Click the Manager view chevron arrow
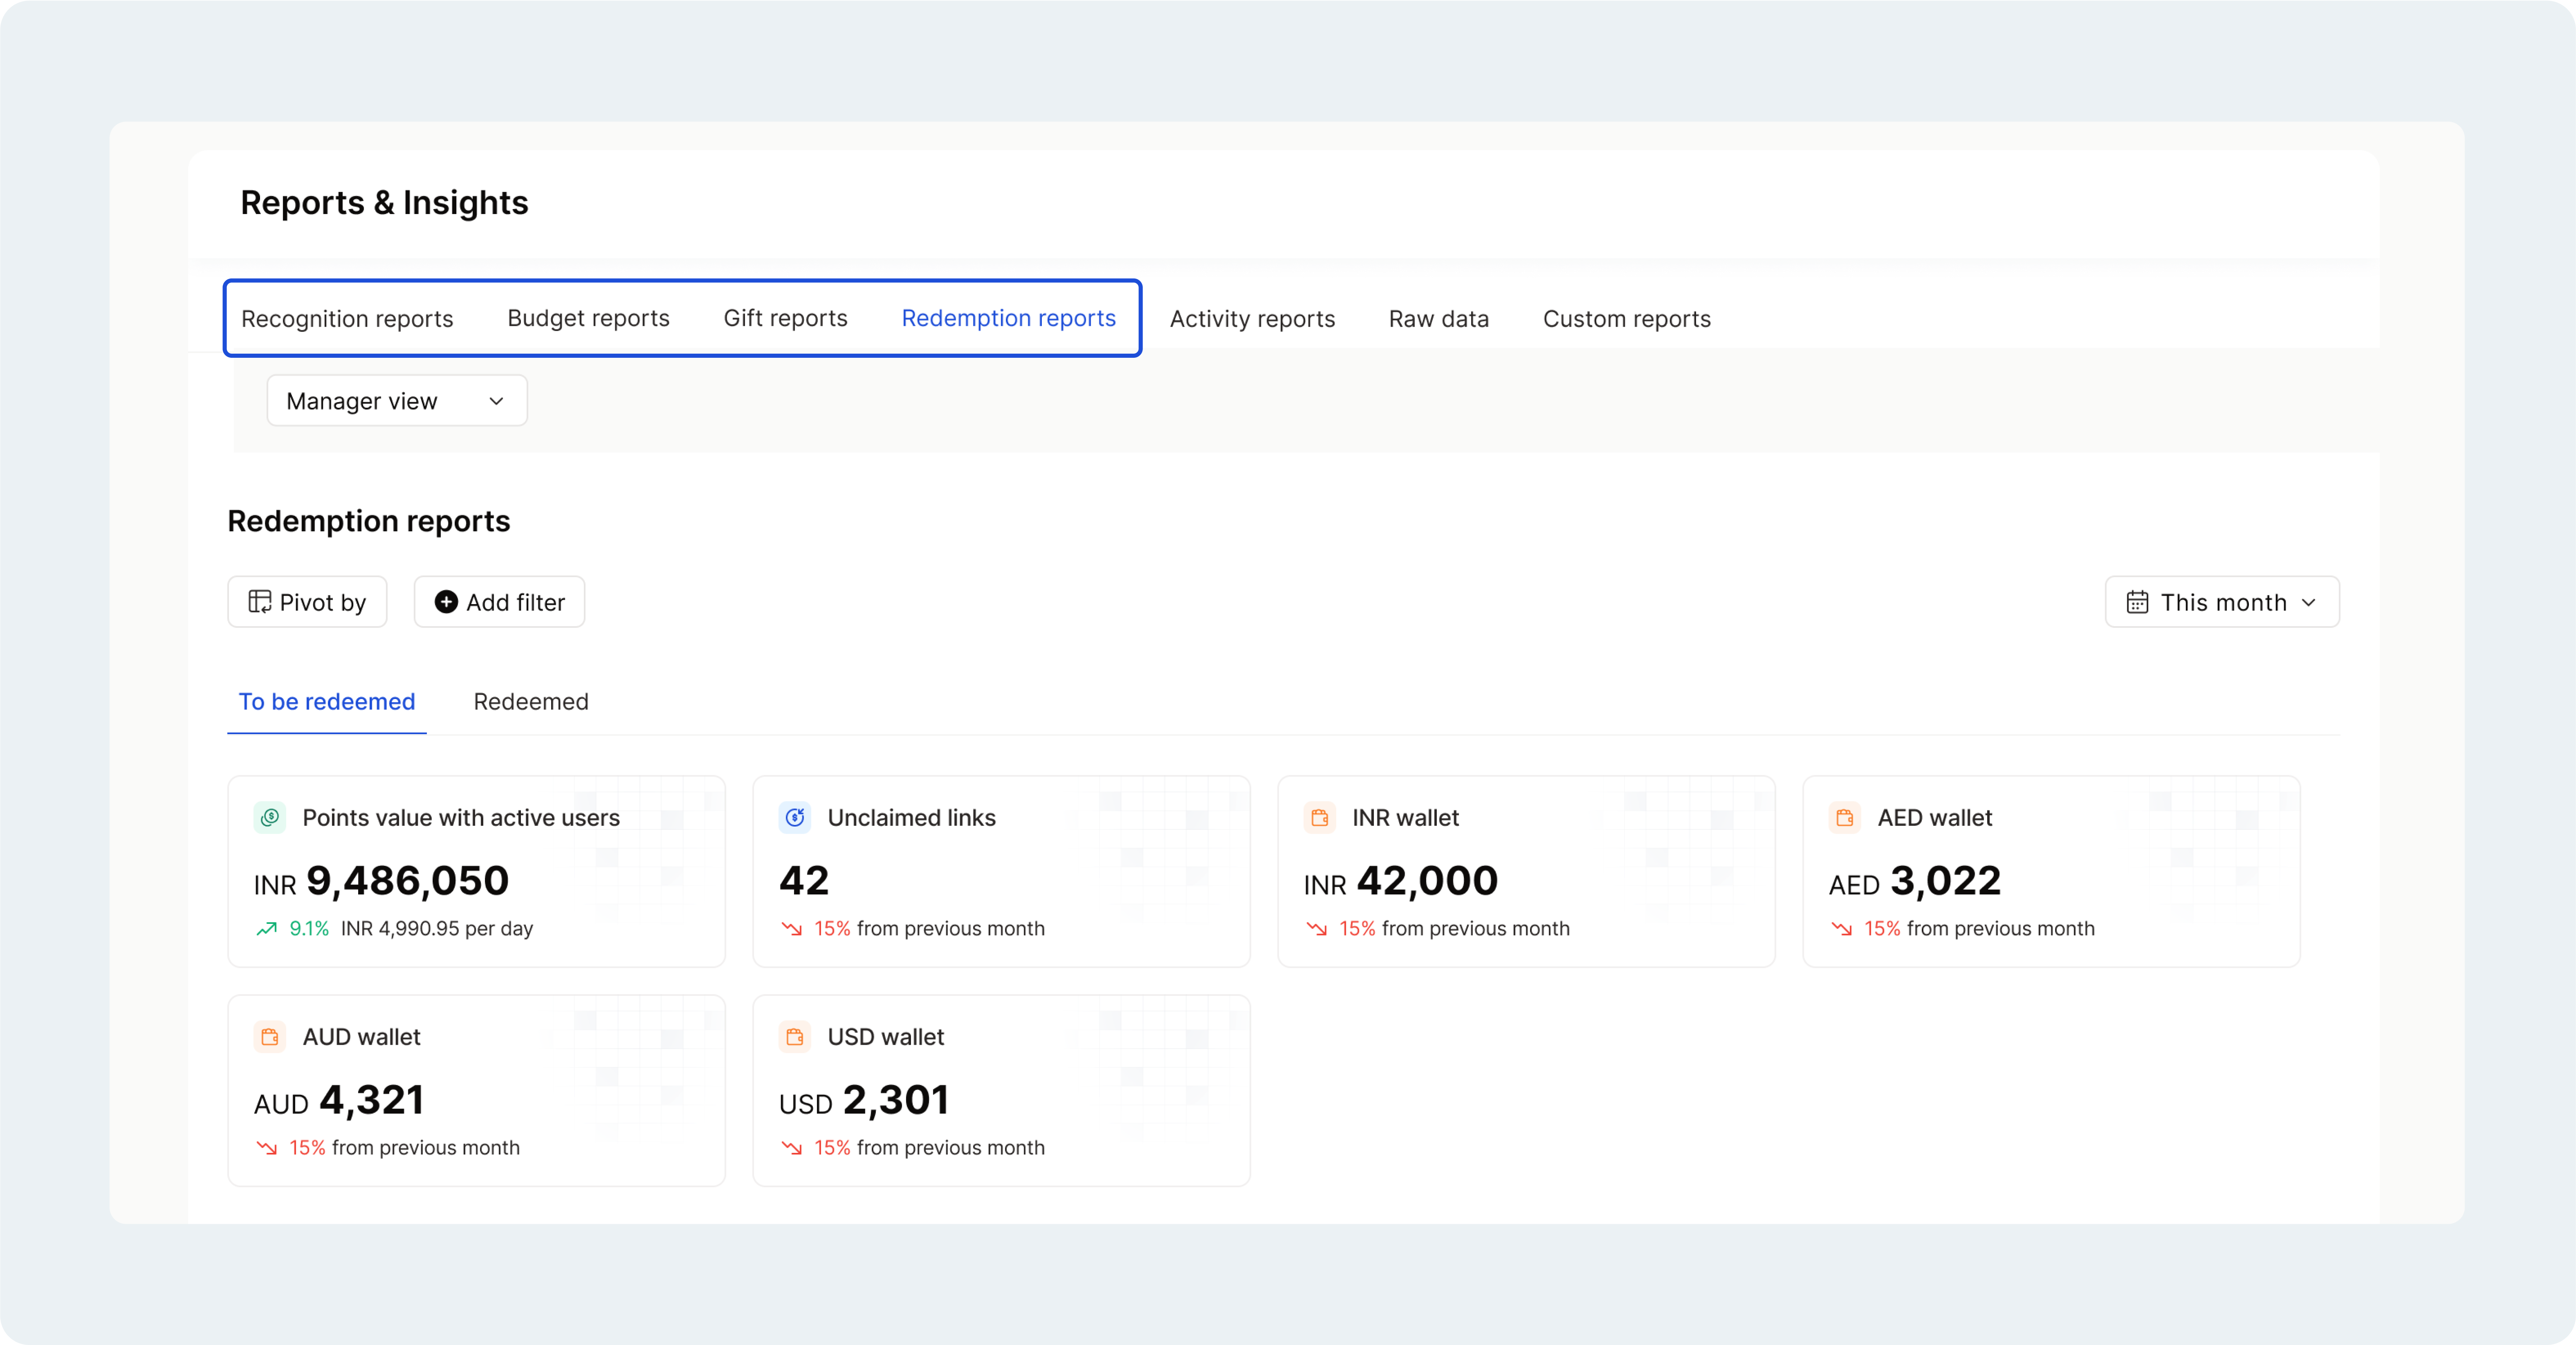Viewport: 2576px width, 1345px height. pos(496,401)
